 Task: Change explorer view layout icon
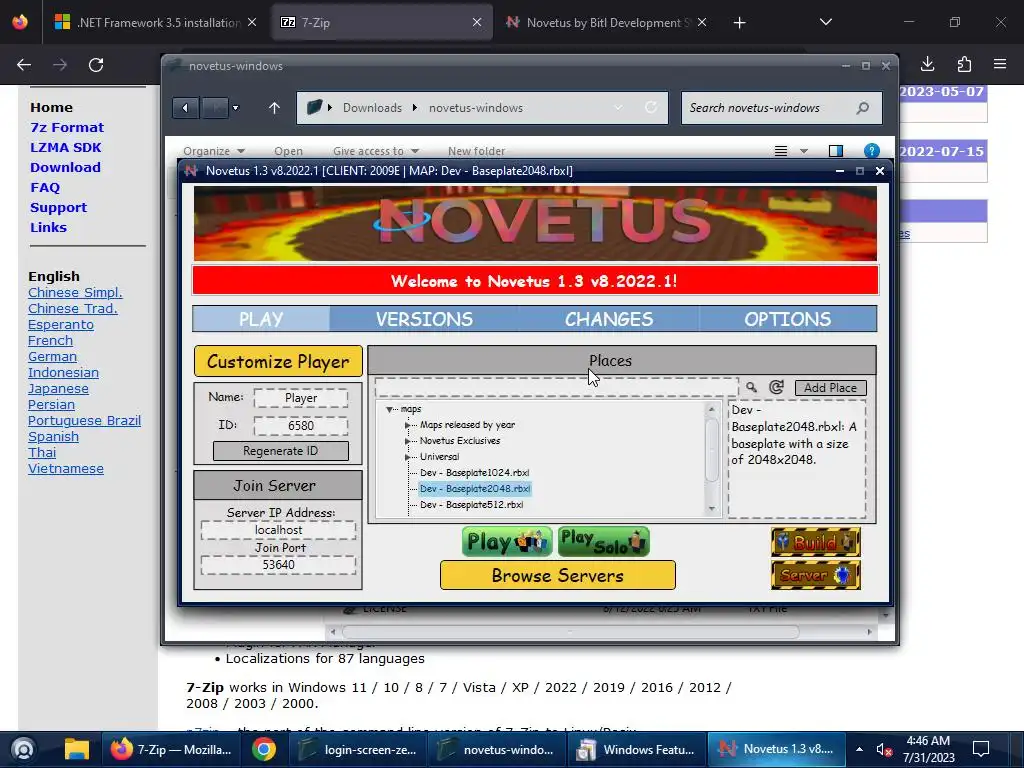coord(781,151)
